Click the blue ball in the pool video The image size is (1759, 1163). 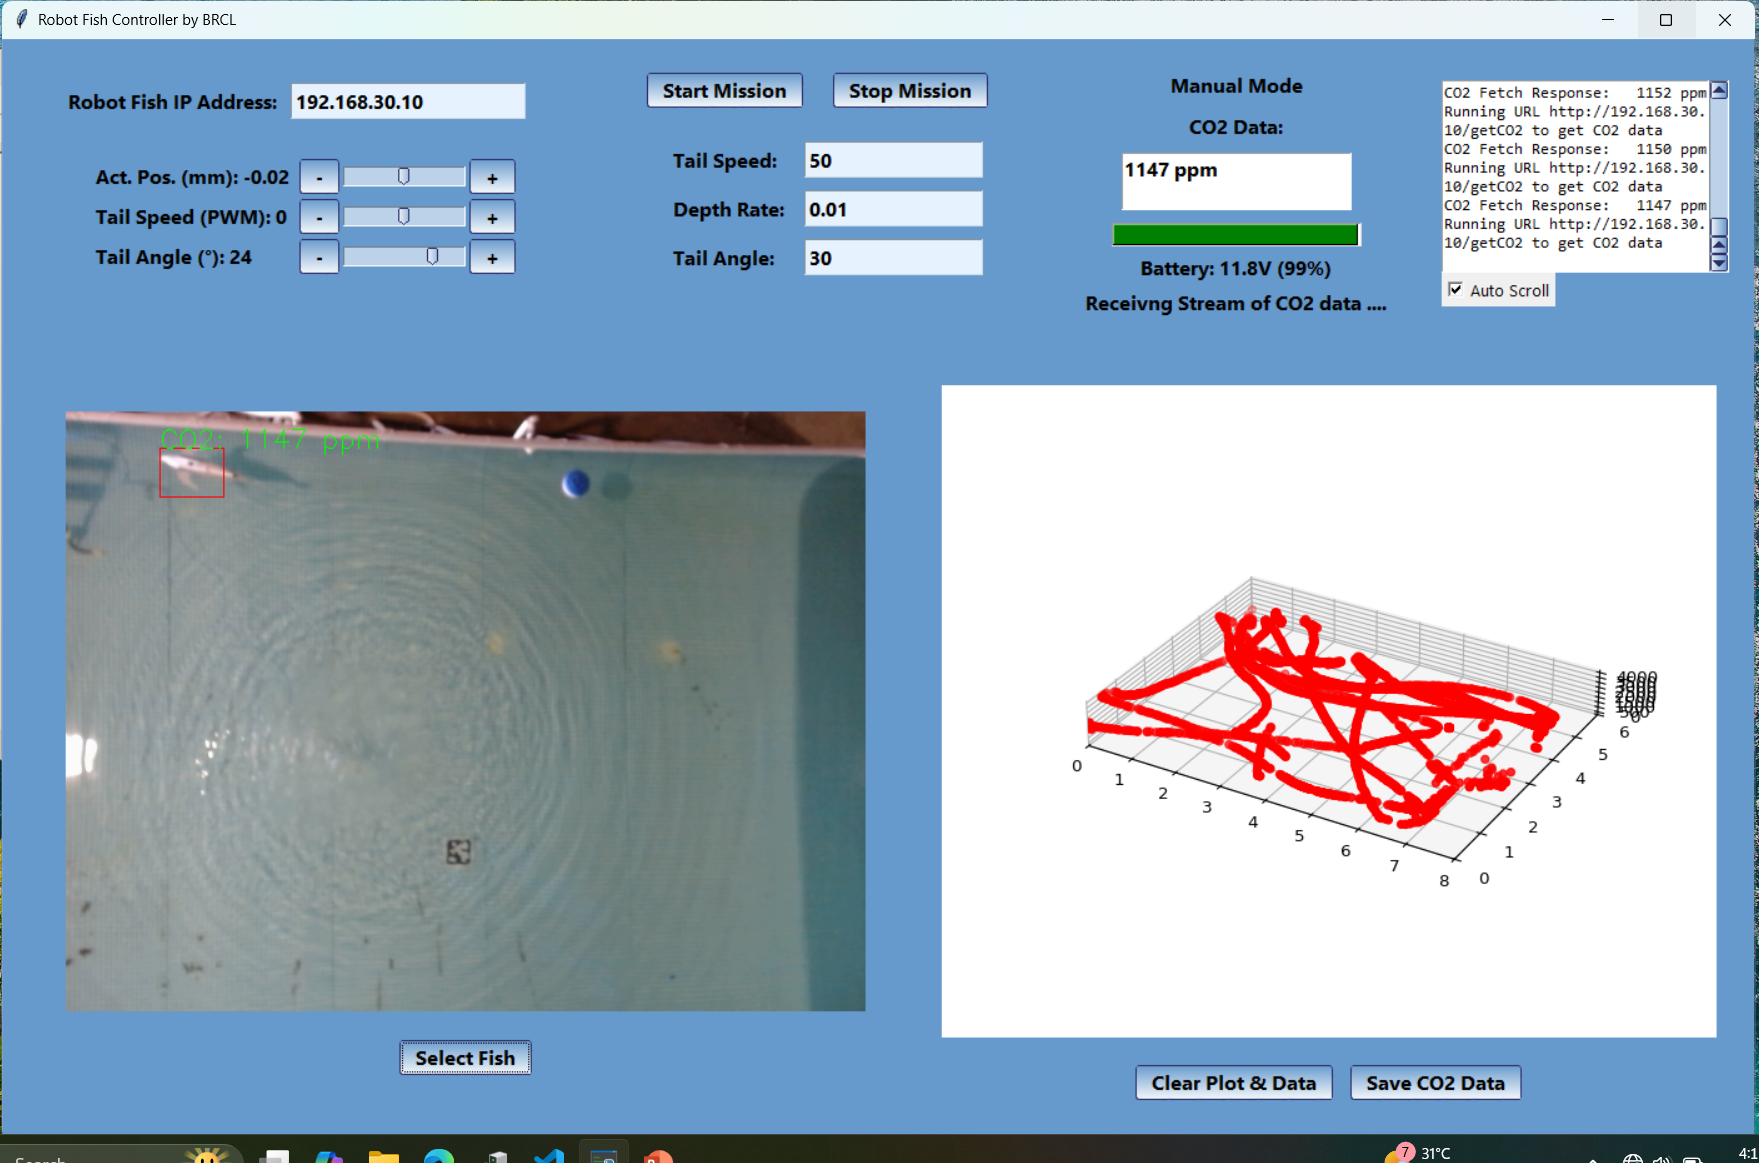click(575, 484)
